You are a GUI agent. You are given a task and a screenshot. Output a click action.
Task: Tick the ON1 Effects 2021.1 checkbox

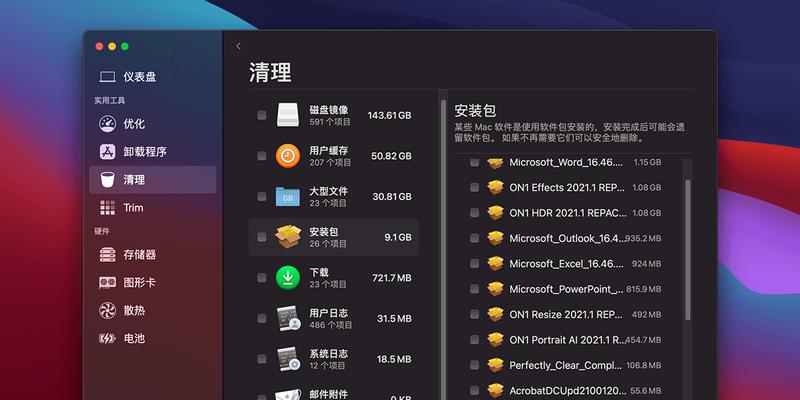point(474,187)
